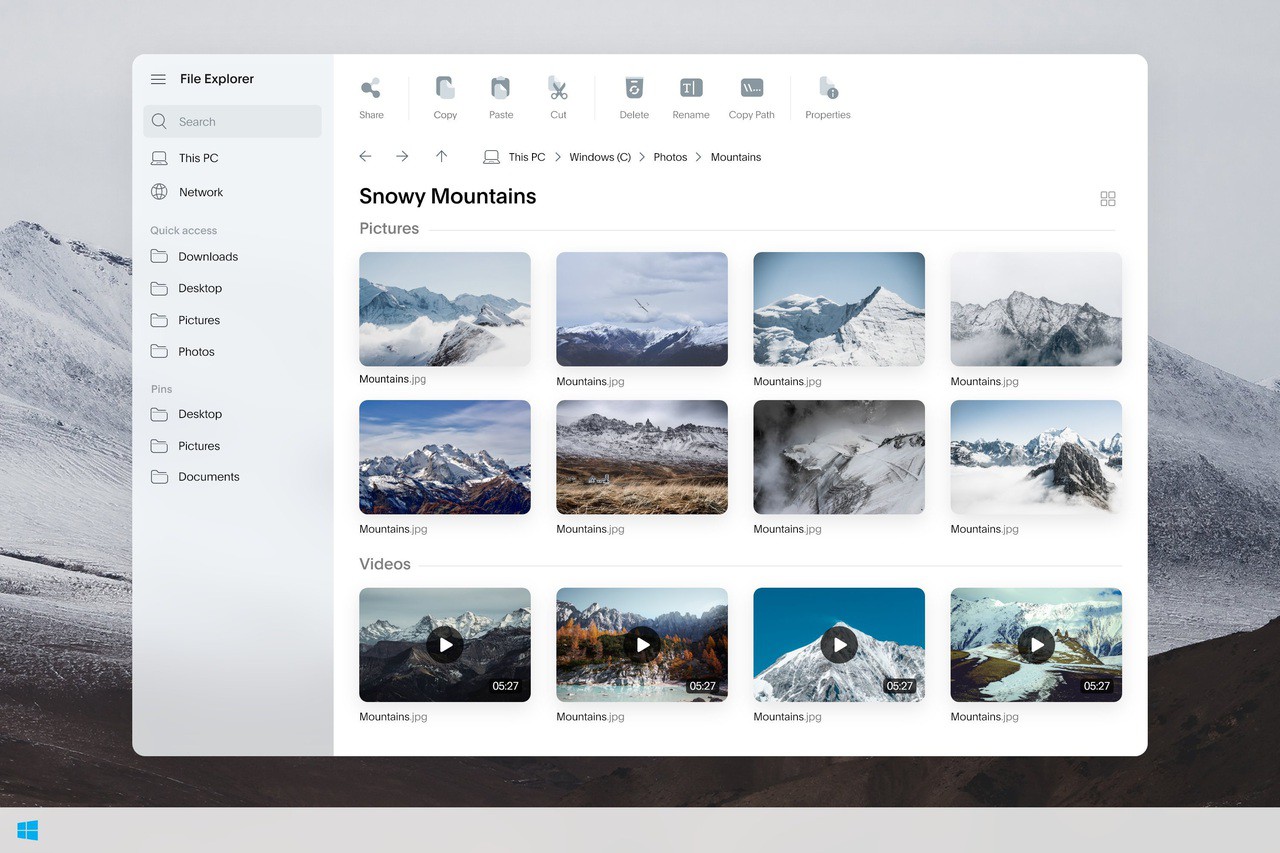This screenshot has height=853, width=1280.
Task: Click the Rename toolbar icon
Action: [x=691, y=89]
